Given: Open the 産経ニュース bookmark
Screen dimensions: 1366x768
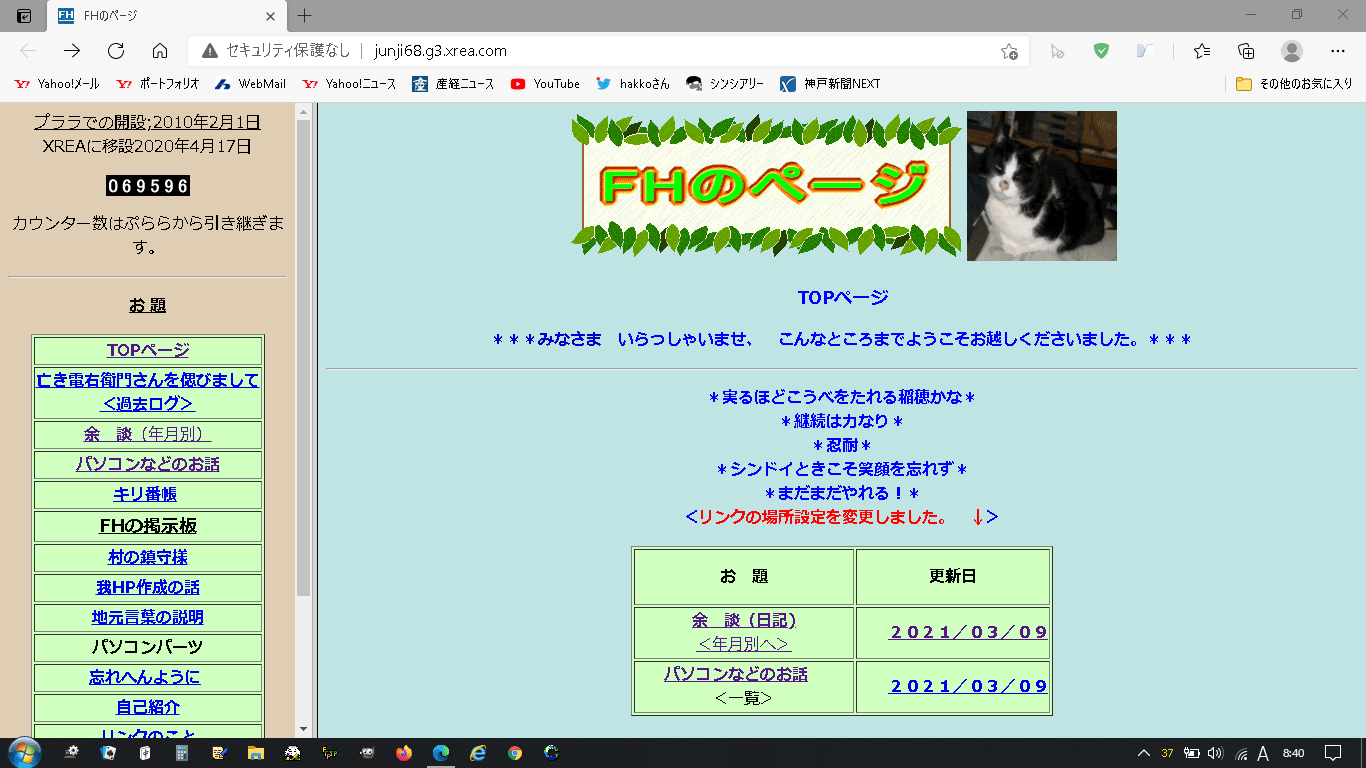Looking at the screenshot, I should click(453, 84).
